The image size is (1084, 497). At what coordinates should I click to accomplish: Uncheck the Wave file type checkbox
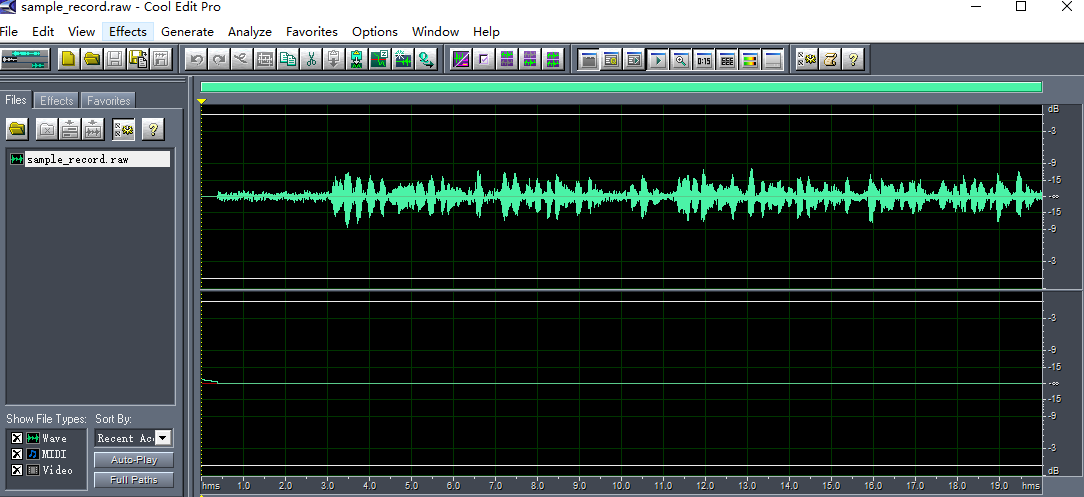16,439
